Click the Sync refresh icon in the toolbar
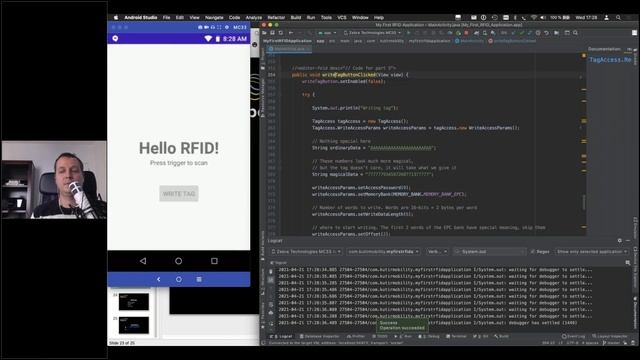The height and width of the screenshot is (360, 640). 281,33
